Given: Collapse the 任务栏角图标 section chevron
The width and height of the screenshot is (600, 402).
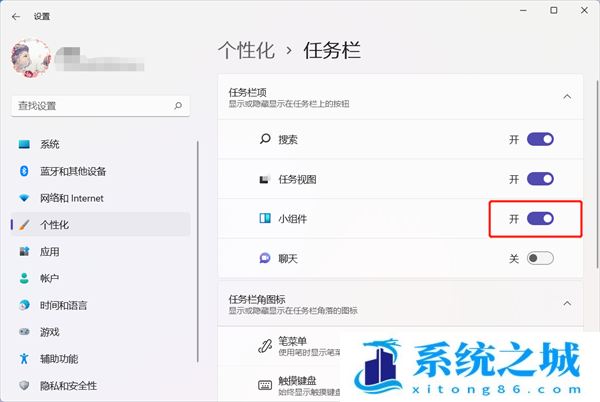Looking at the screenshot, I should coord(567,302).
